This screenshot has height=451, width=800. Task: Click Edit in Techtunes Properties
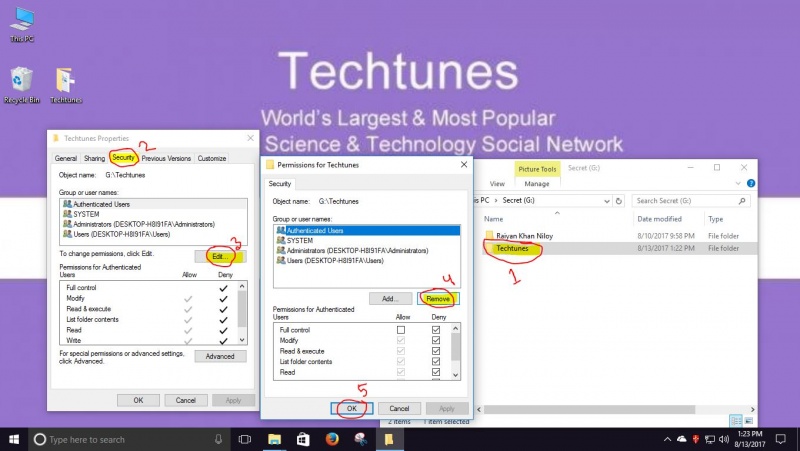220,256
